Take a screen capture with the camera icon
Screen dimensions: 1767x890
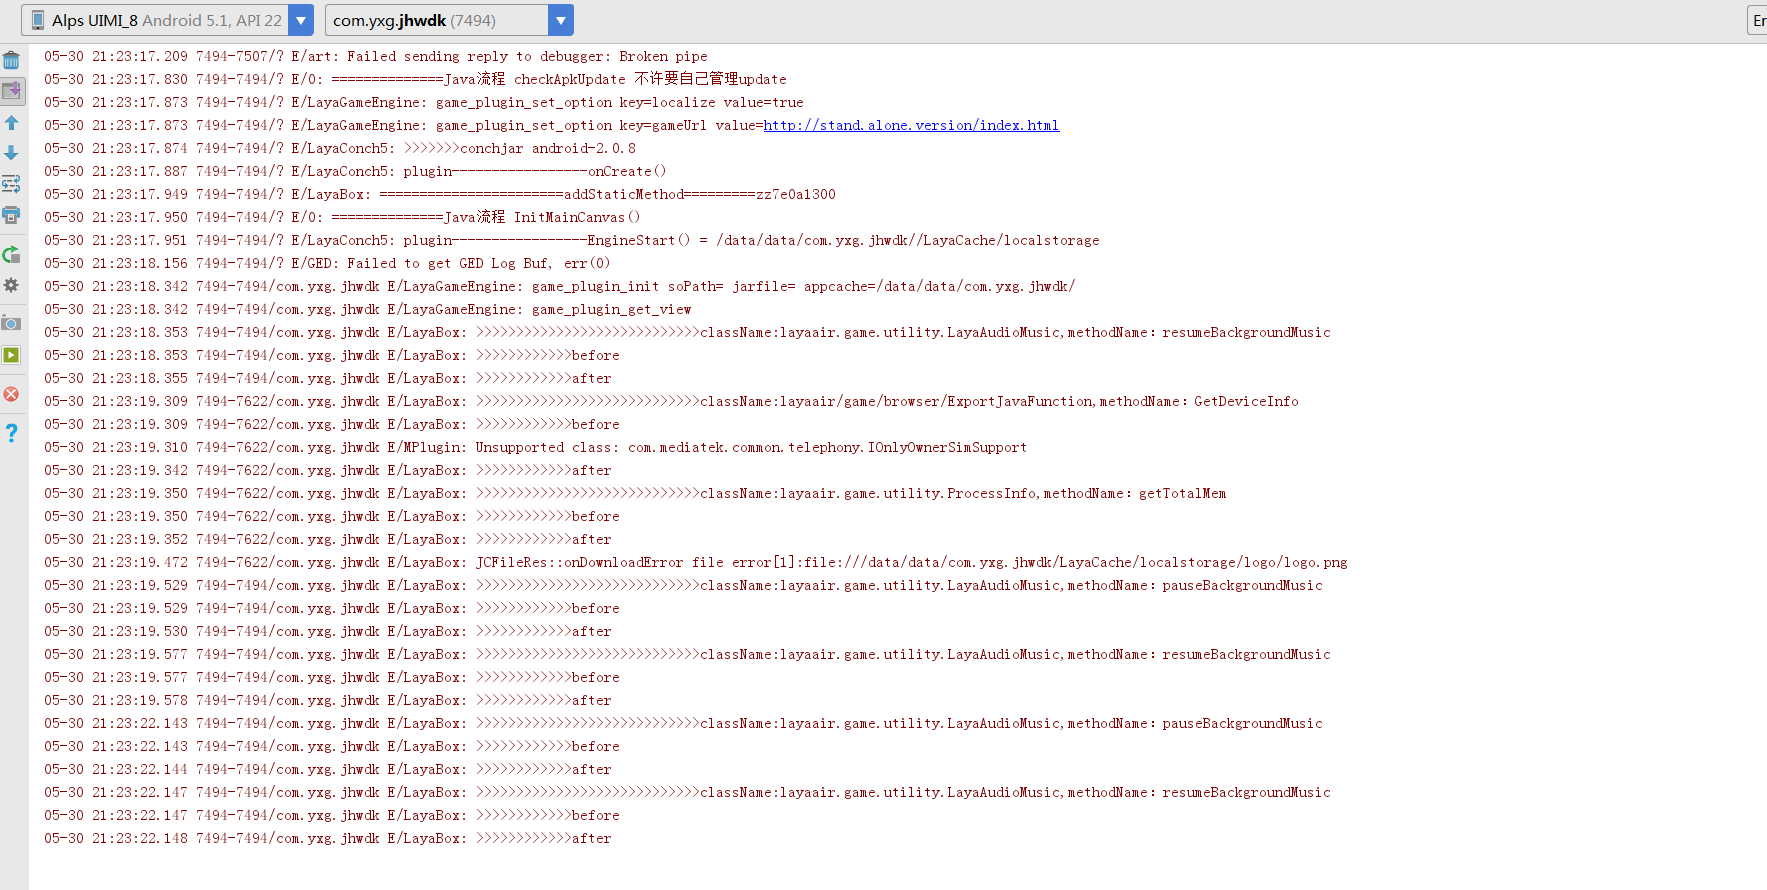[x=11, y=323]
